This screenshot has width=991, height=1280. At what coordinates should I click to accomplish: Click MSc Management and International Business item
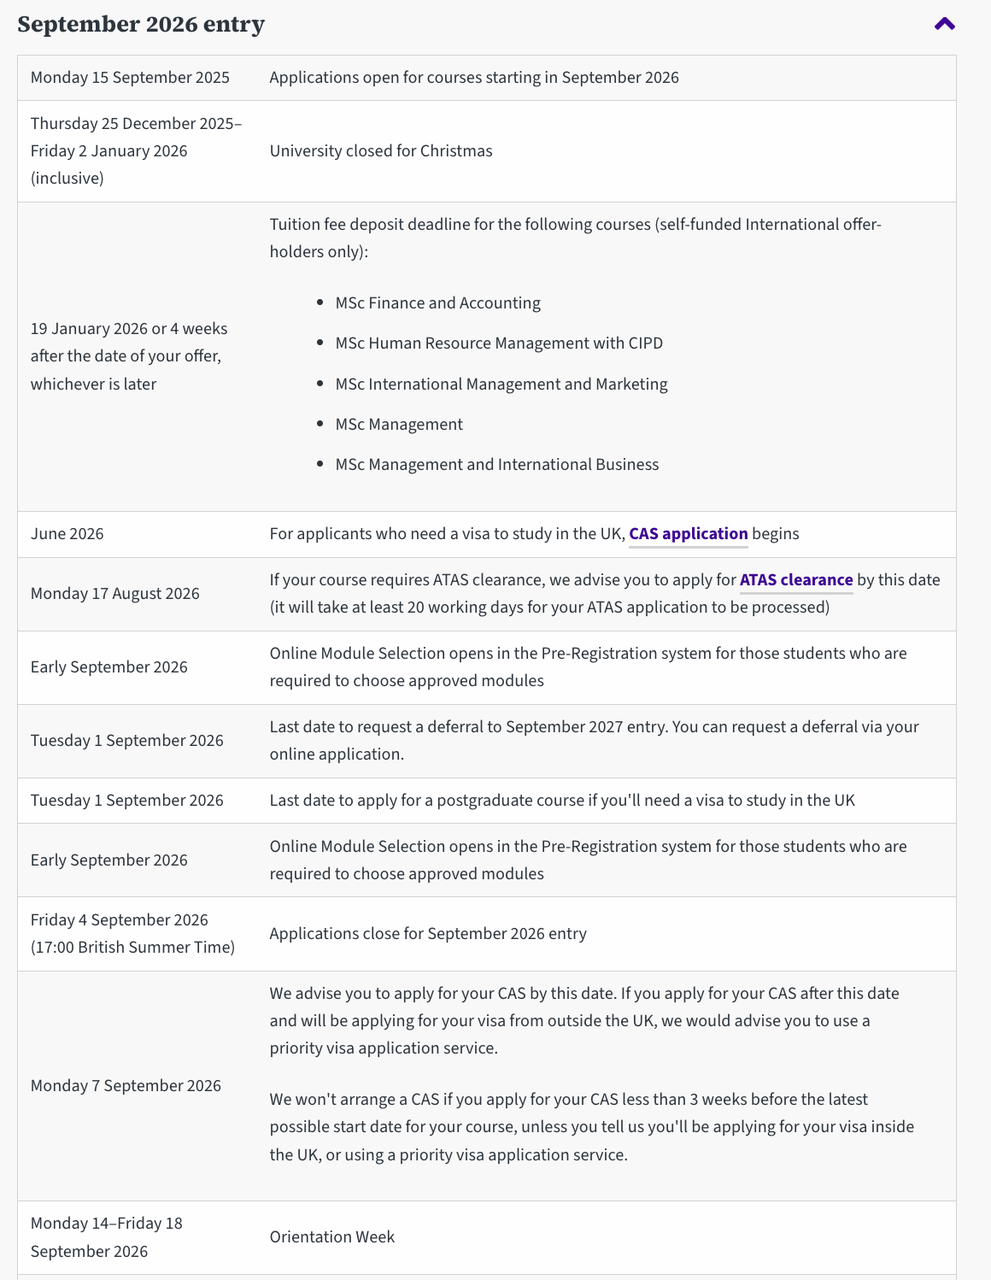tap(497, 464)
